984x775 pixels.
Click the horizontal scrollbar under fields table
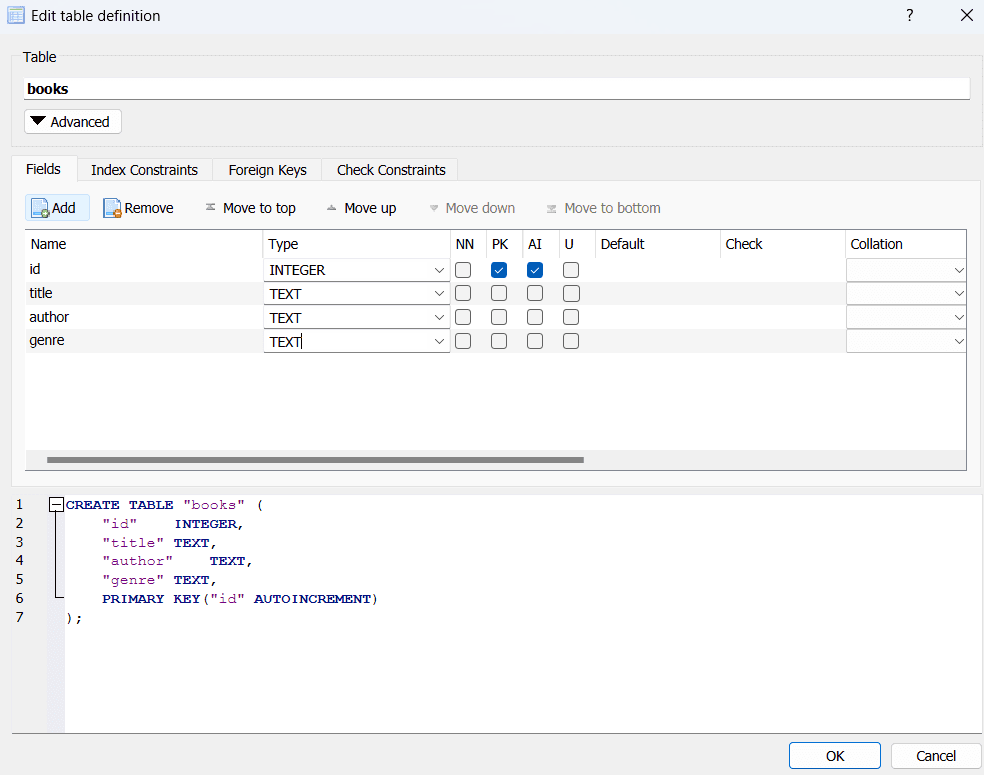315,460
